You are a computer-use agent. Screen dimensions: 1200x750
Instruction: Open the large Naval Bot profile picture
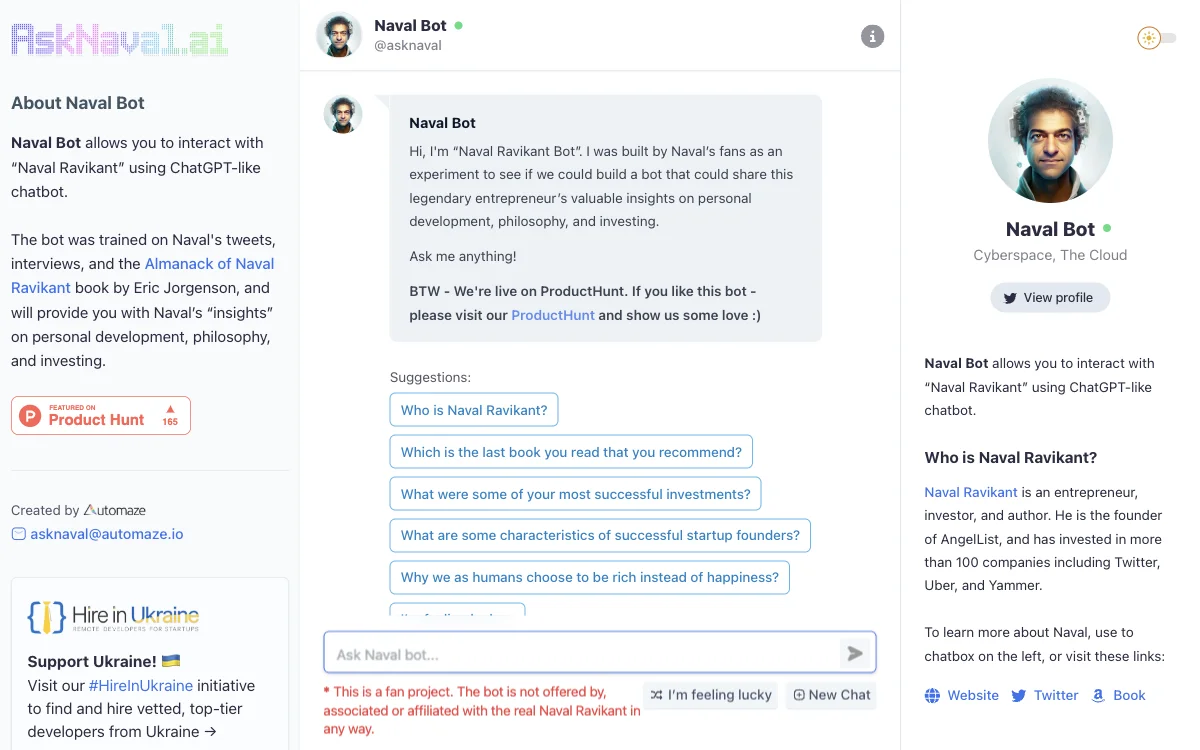[1050, 141]
